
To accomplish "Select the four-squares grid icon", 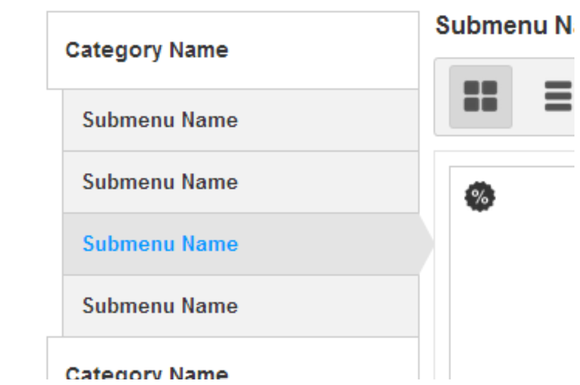I will [x=480, y=97].
